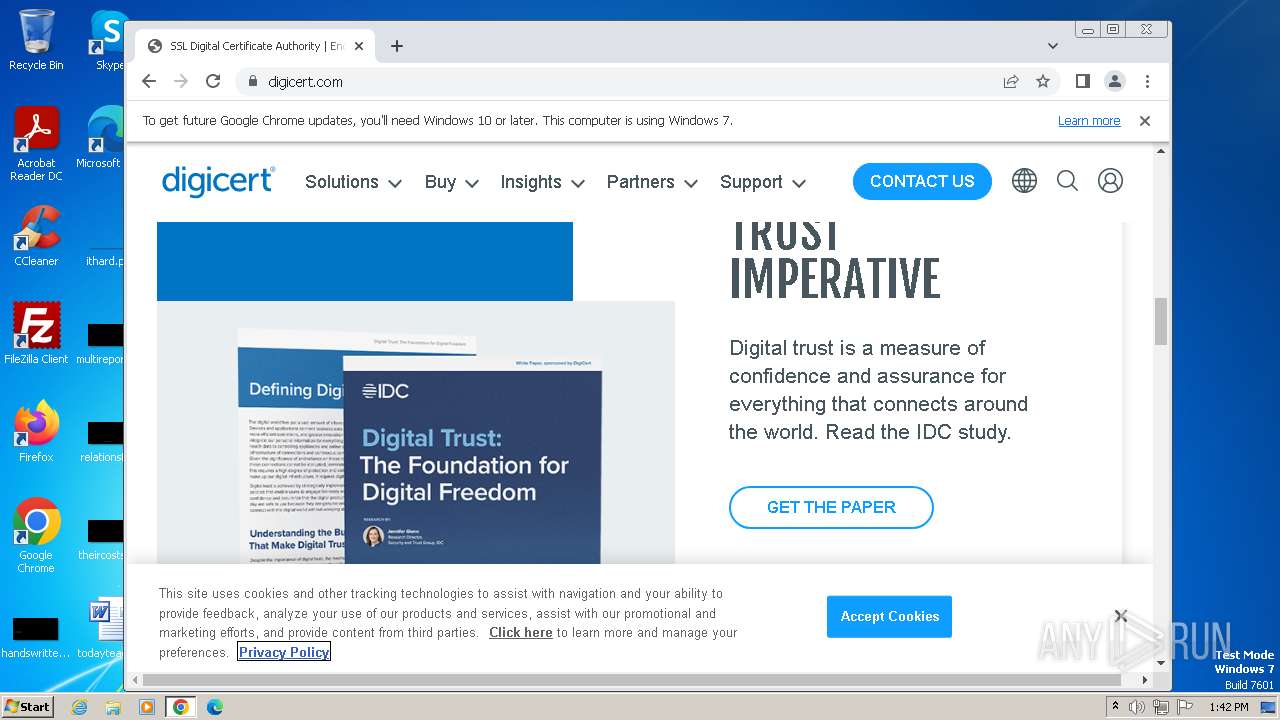Open DigiCert account login icon
This screenshot has width=1280, height=720.
[1110, 181]
